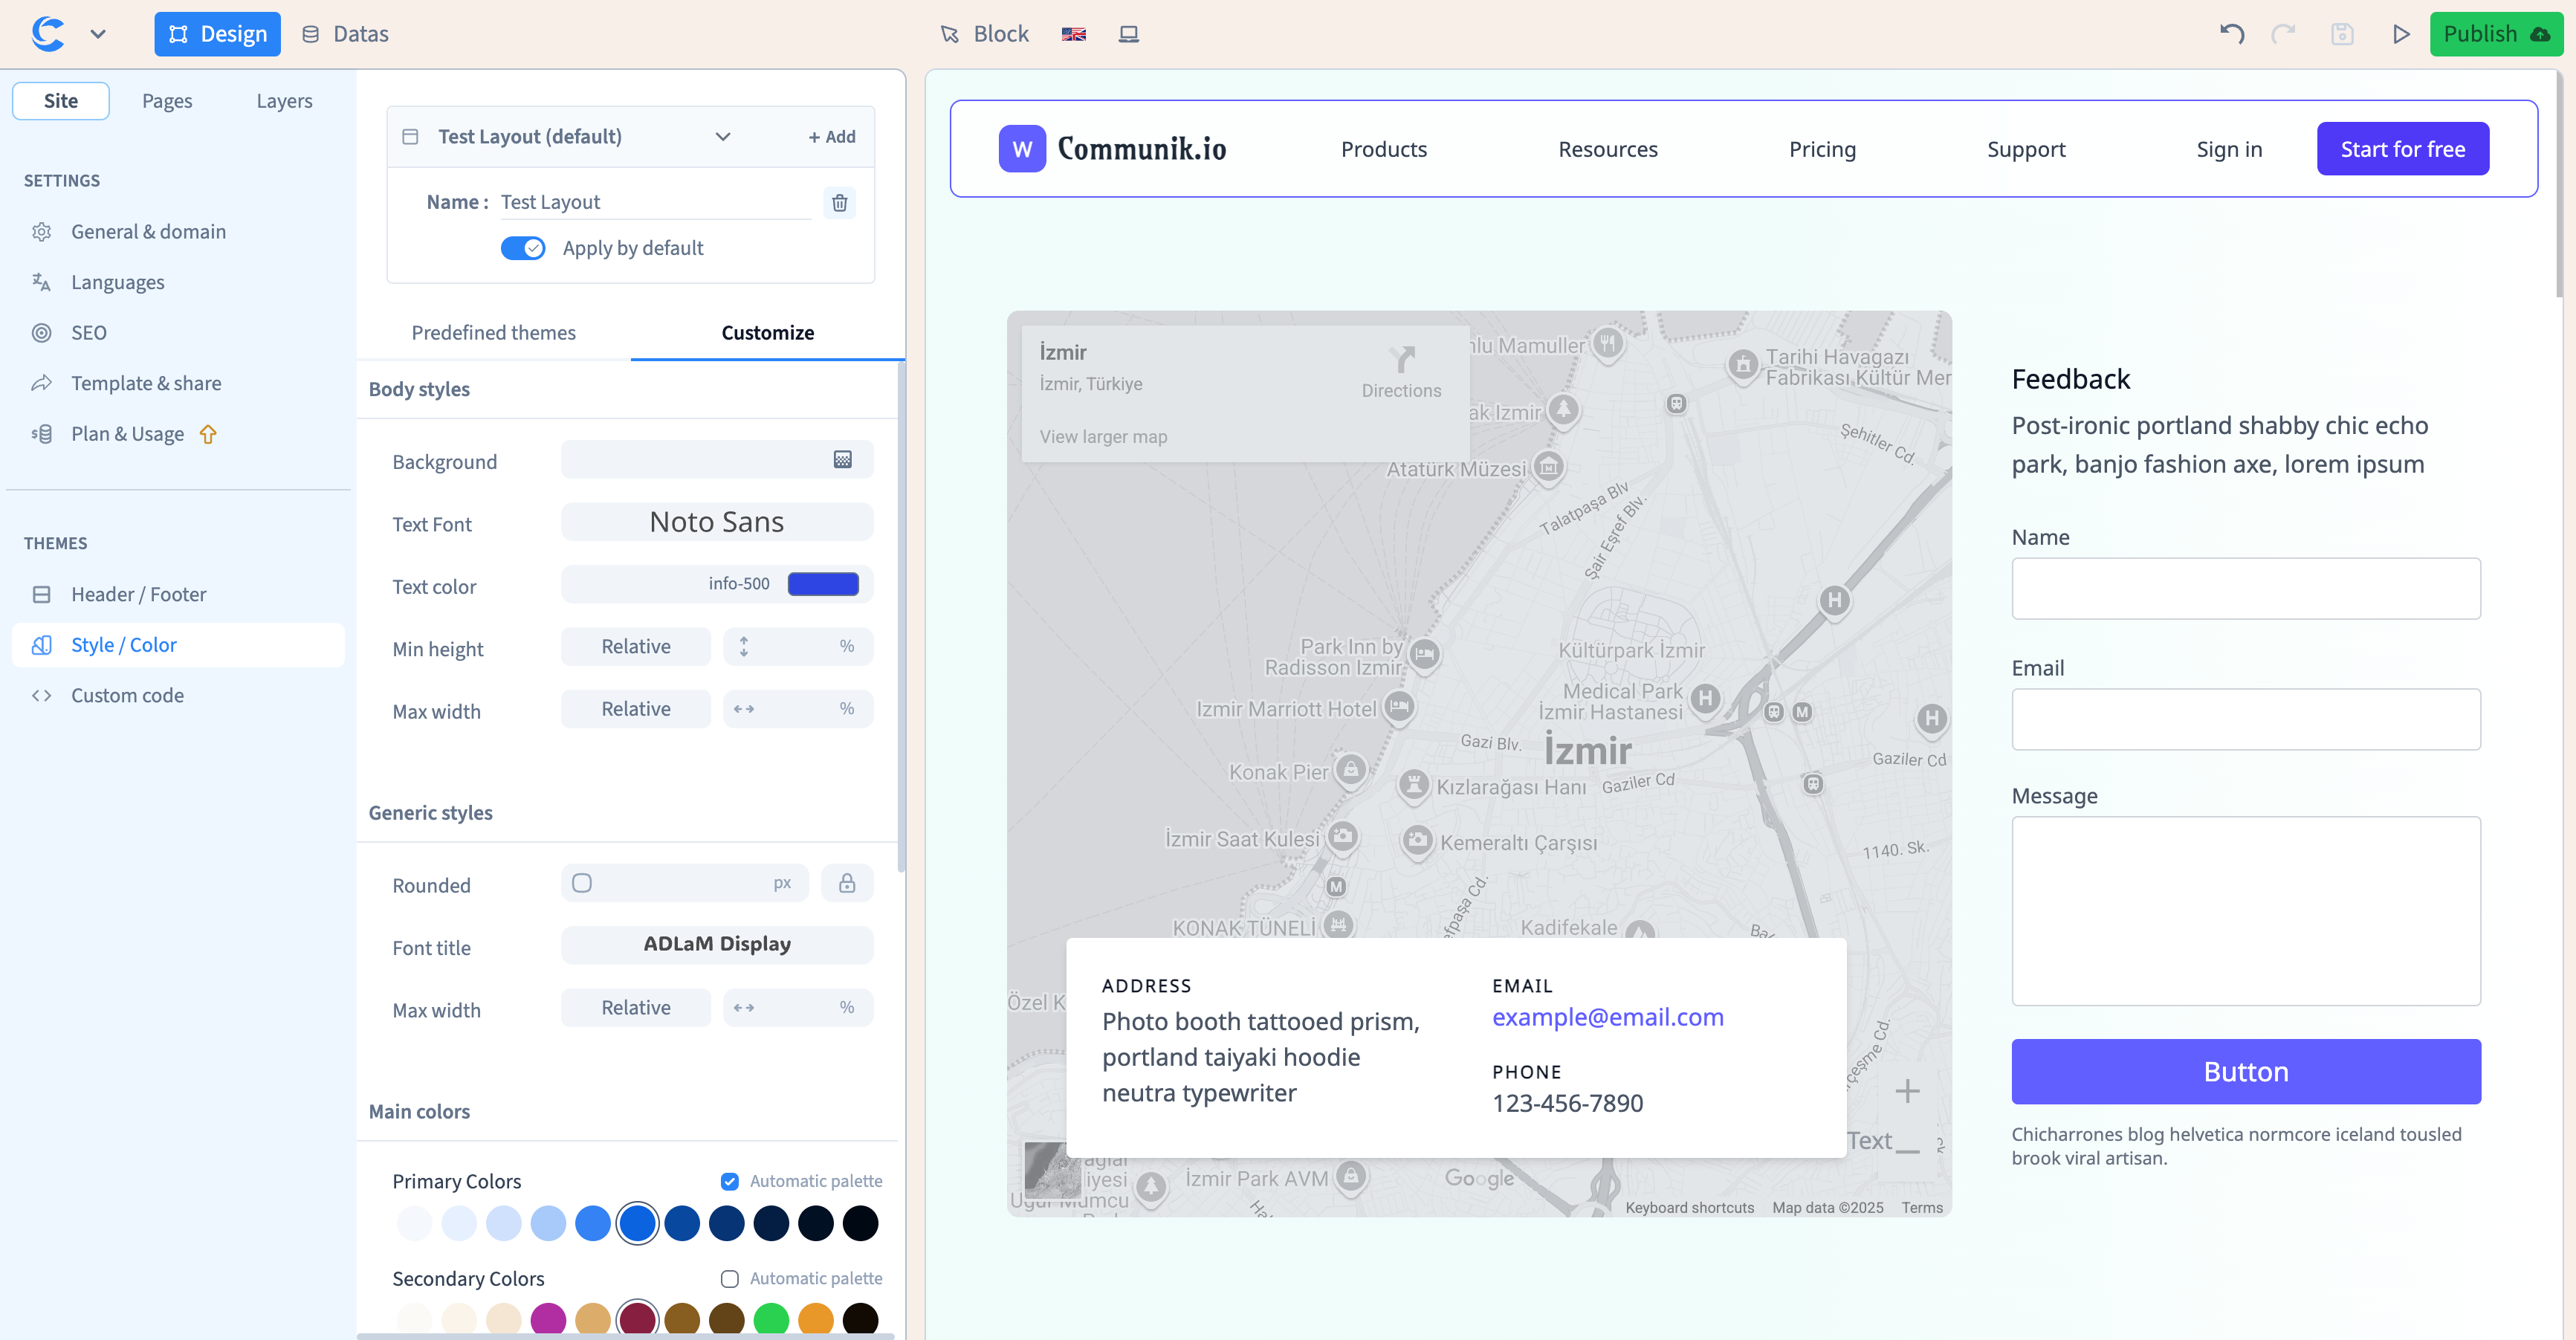This screenshot has width=2576, height=1340.
Task: Pick the info-500 text color swatch
Action: click(x=822, y=584)
